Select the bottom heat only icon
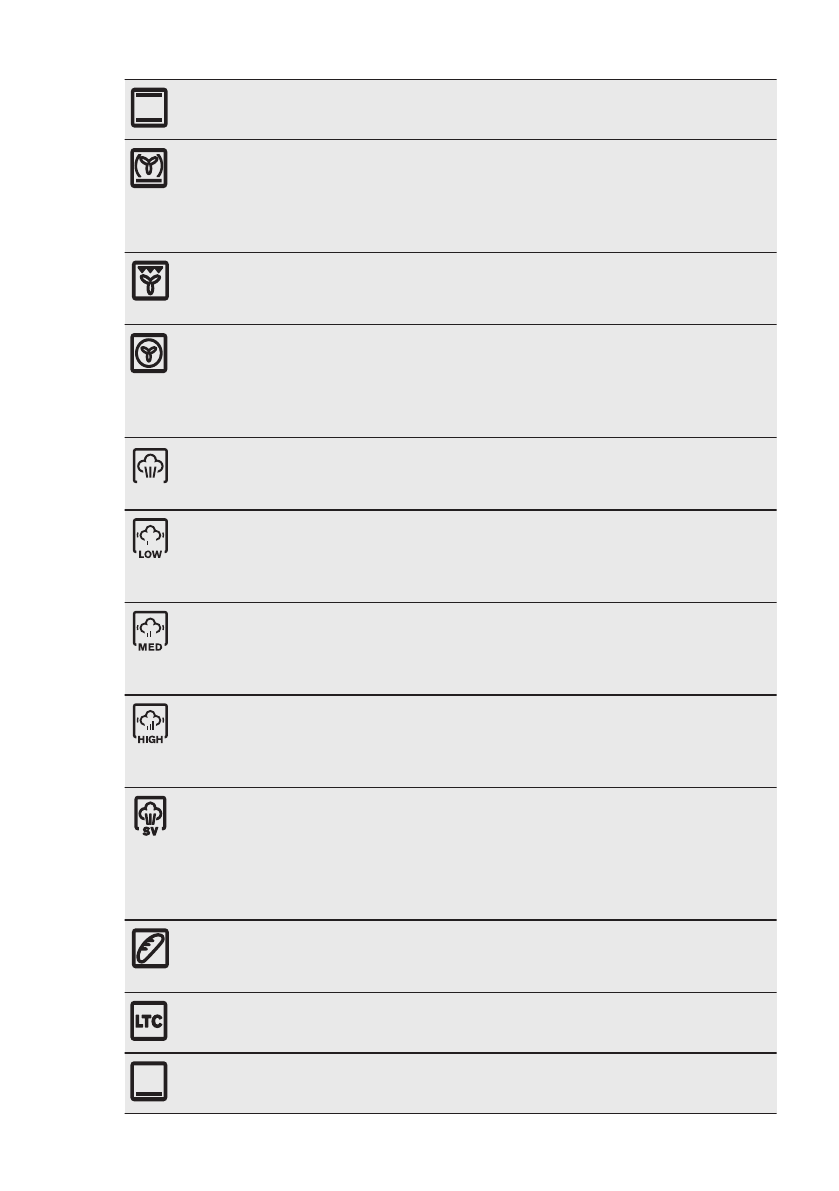Image resolution: width=839 pixels, height=1191 pixels. (x=149, y=1082)
